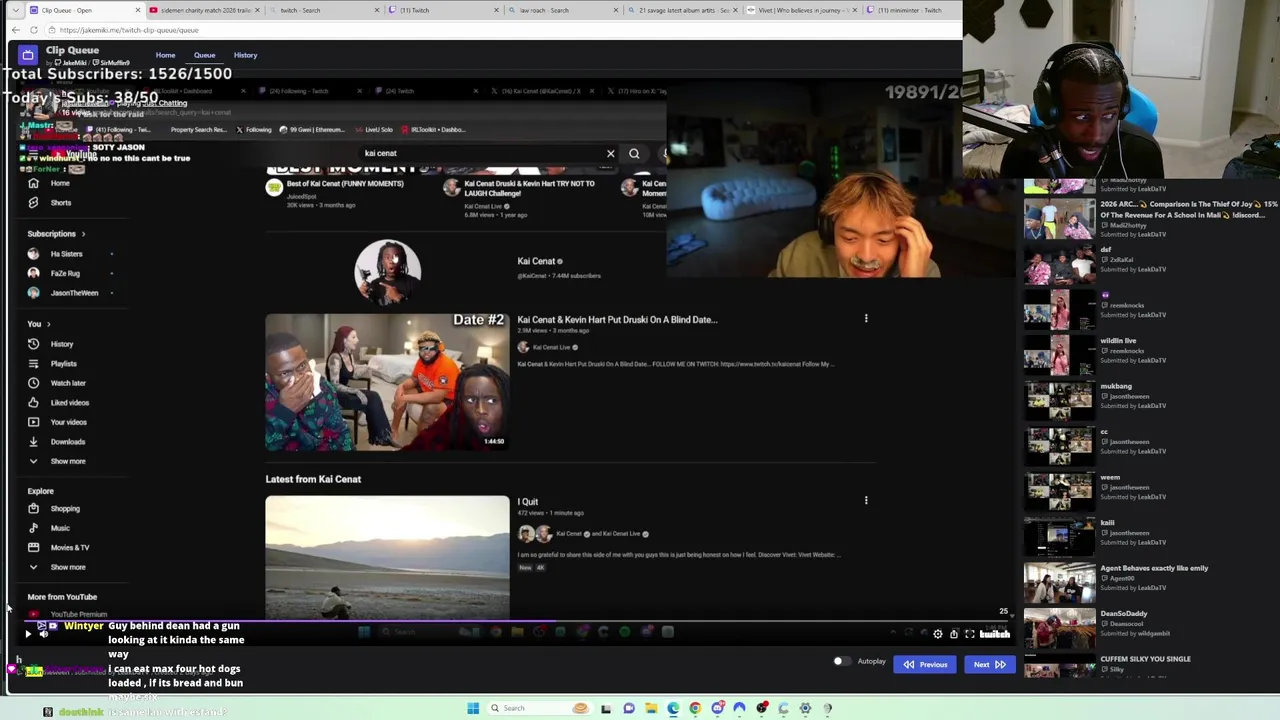The width and height of the screenshot is (1280, 720).
Task: Open the Windows Start menu
Action: 473,708
